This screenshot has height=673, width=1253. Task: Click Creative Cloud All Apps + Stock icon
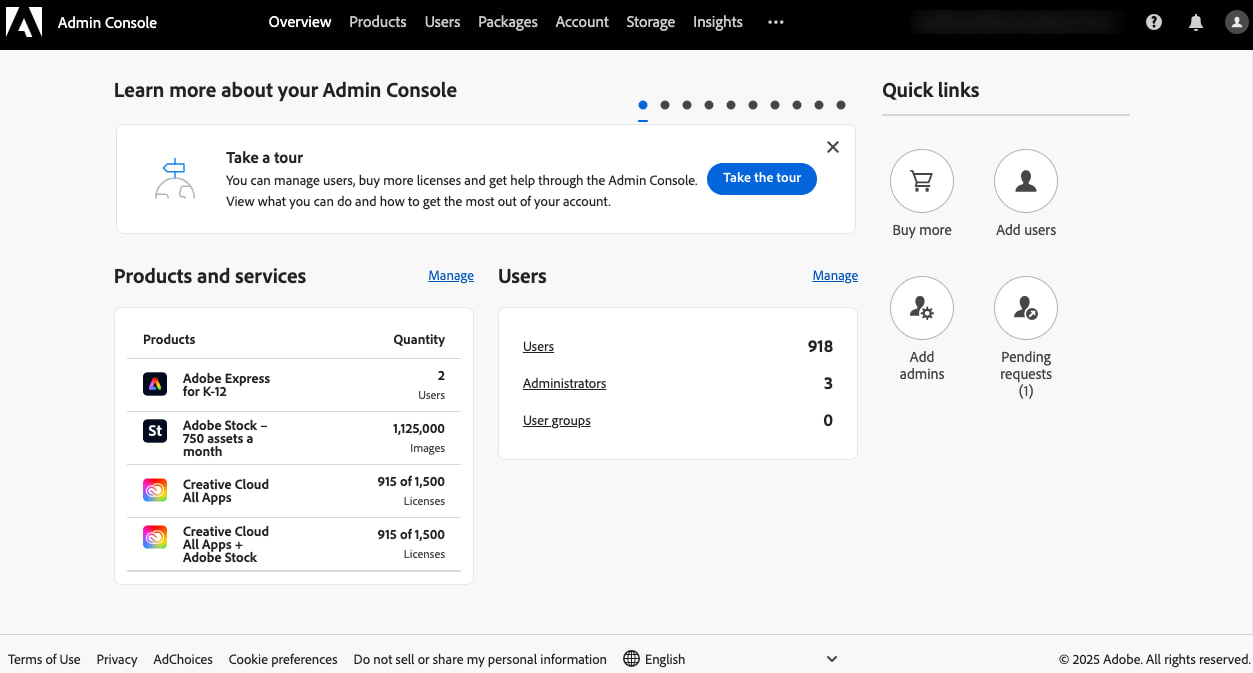click(155, 537)
